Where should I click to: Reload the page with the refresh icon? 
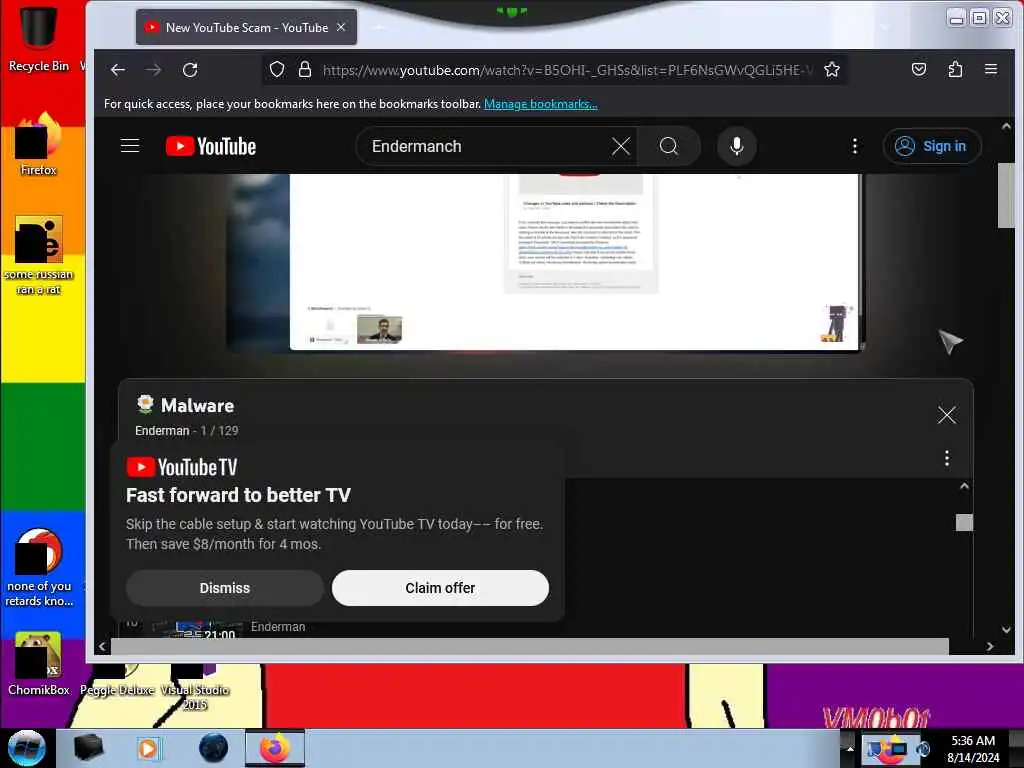click(x=190, y=70)
